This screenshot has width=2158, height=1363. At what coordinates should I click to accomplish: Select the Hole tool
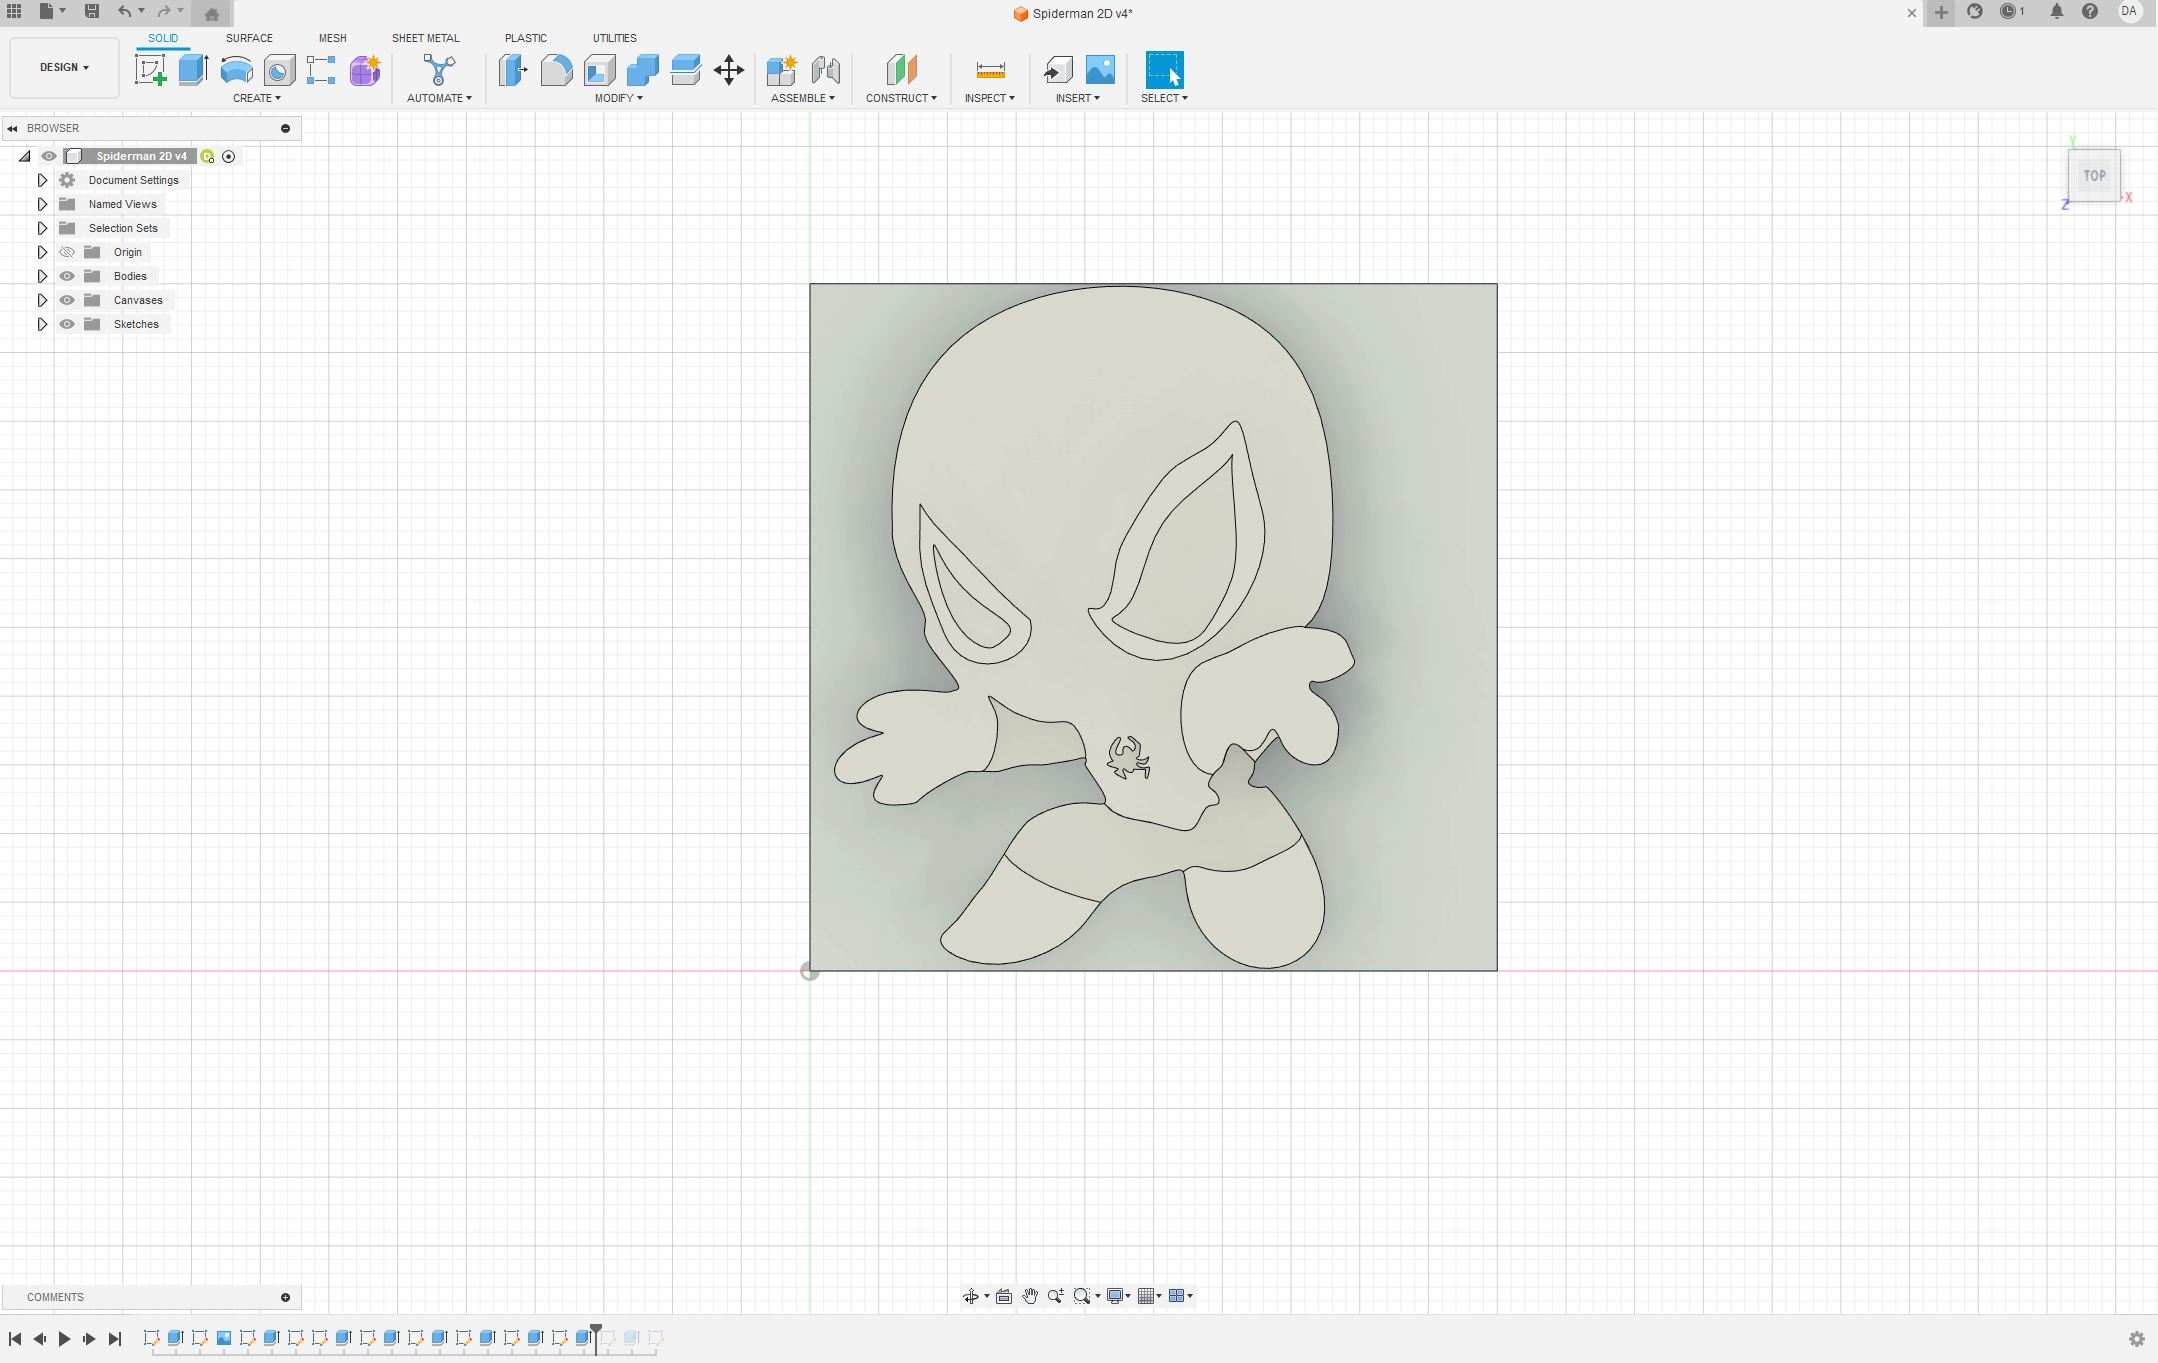[x=279, y=70]
